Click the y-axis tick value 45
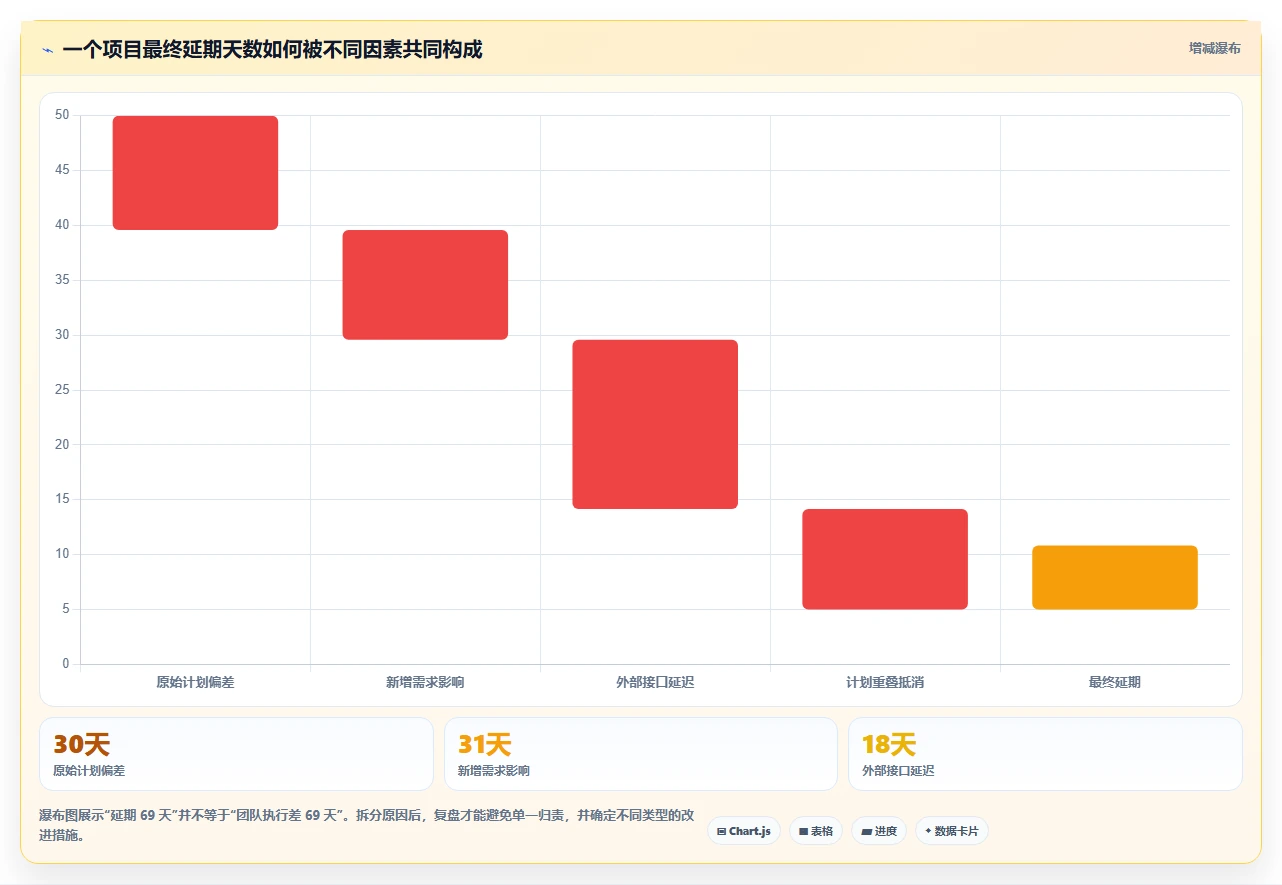 (x=62, y=170)
